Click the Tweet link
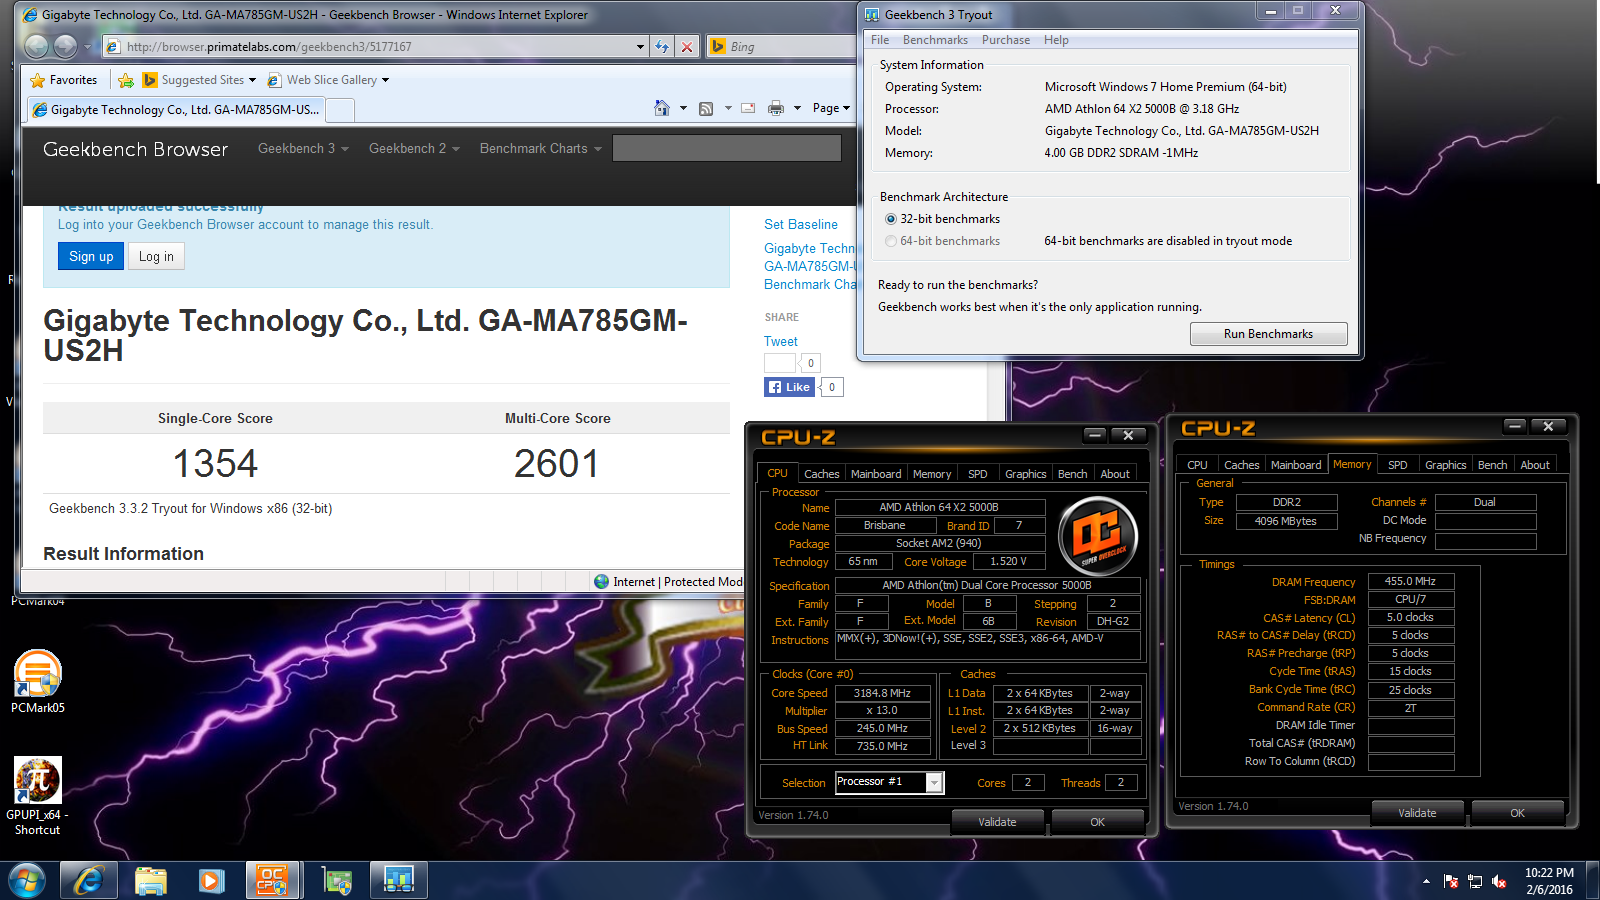Image resolution: width=1600 pixels, height=900 pixels. coord(781,341)
